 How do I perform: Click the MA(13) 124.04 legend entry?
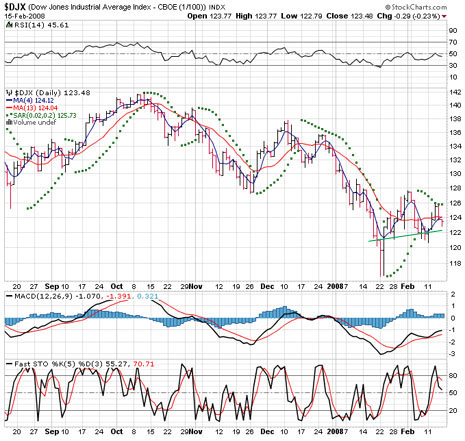coord(35,108)
